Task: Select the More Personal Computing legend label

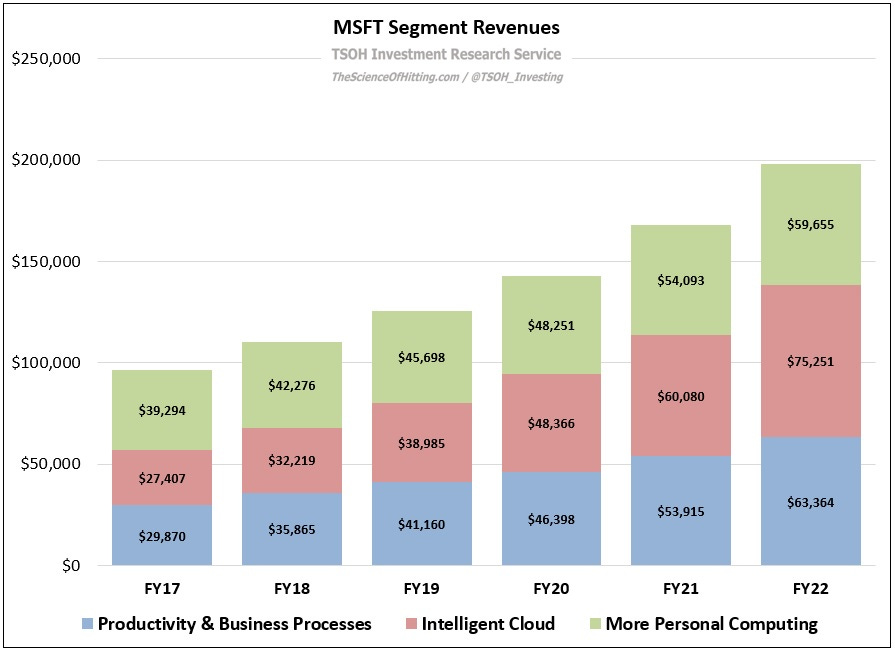Action: 712,624
